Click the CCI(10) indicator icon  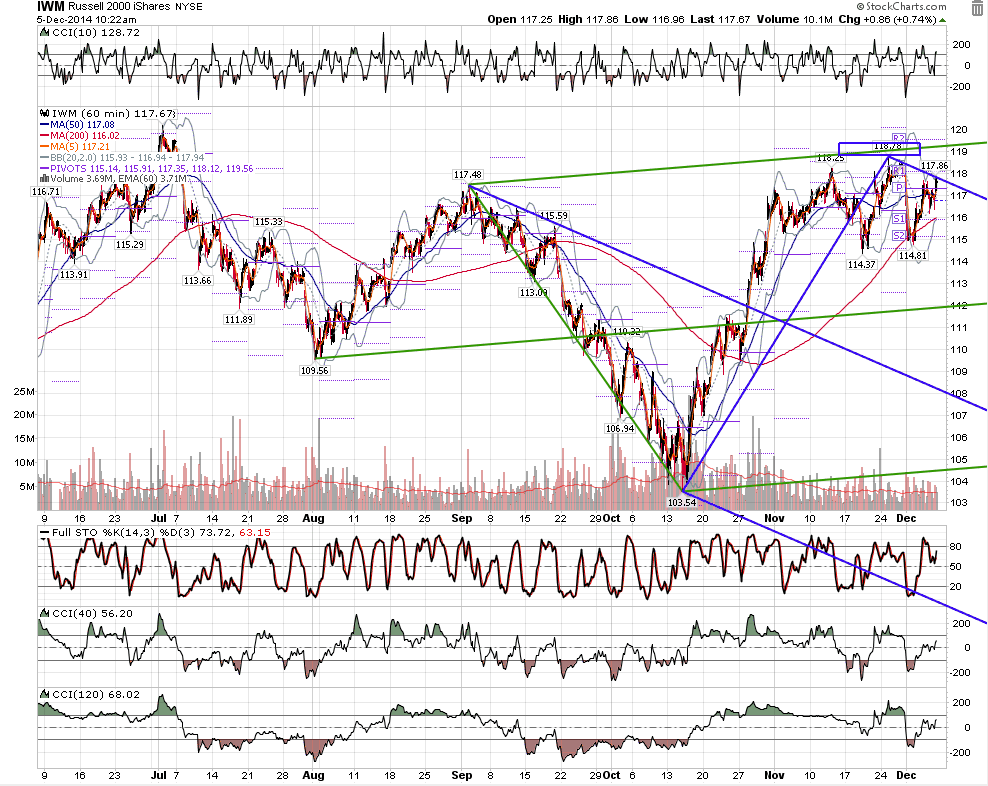(x=44, y=32)
